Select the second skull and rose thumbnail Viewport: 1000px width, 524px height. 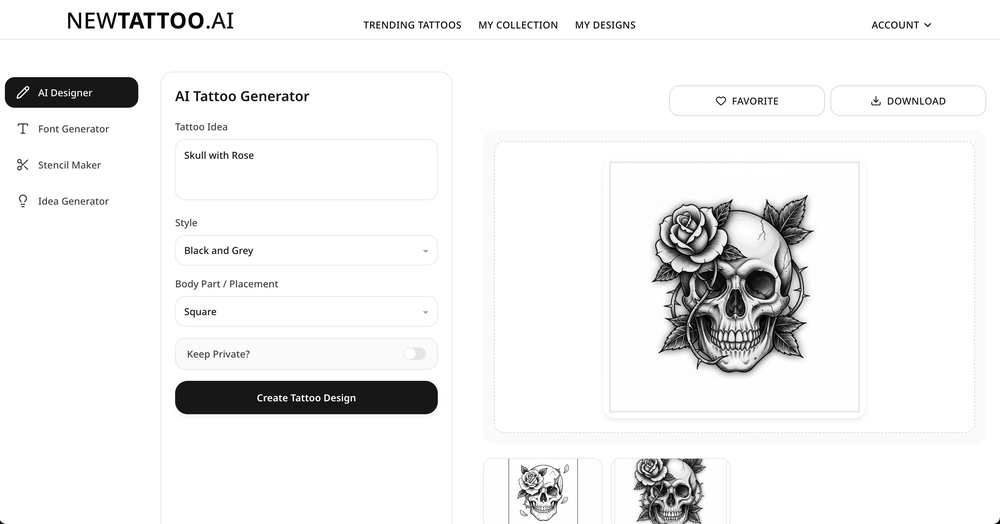pyautogui.click(x=670, y=491)
